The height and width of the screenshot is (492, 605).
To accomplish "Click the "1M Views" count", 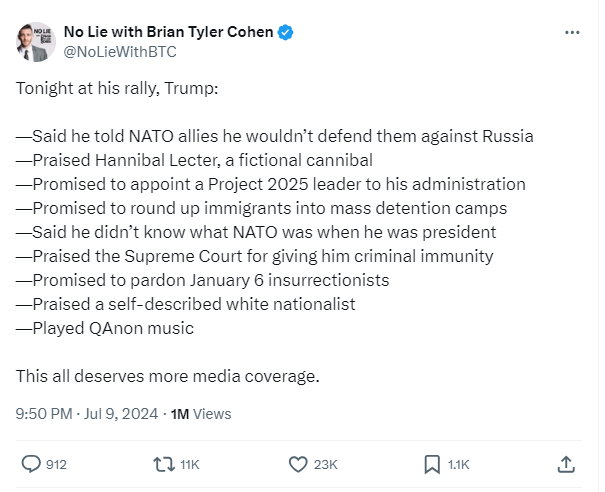I will coord(201,413).
